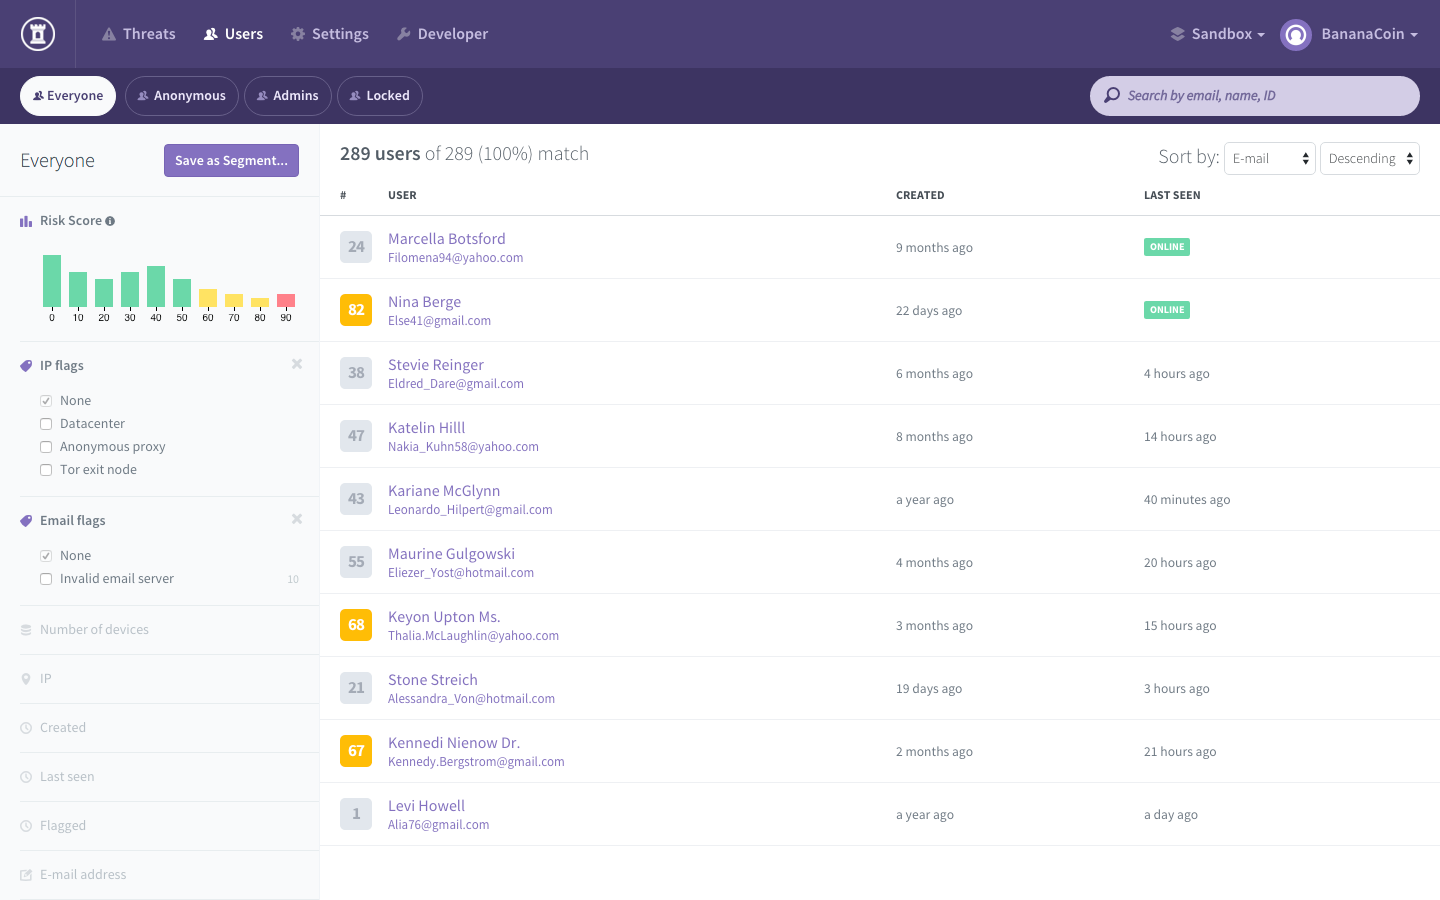This screenshot has height=900, width=1440.
Task: Enable Invalid email server checkbox
Action: (46, 579)
